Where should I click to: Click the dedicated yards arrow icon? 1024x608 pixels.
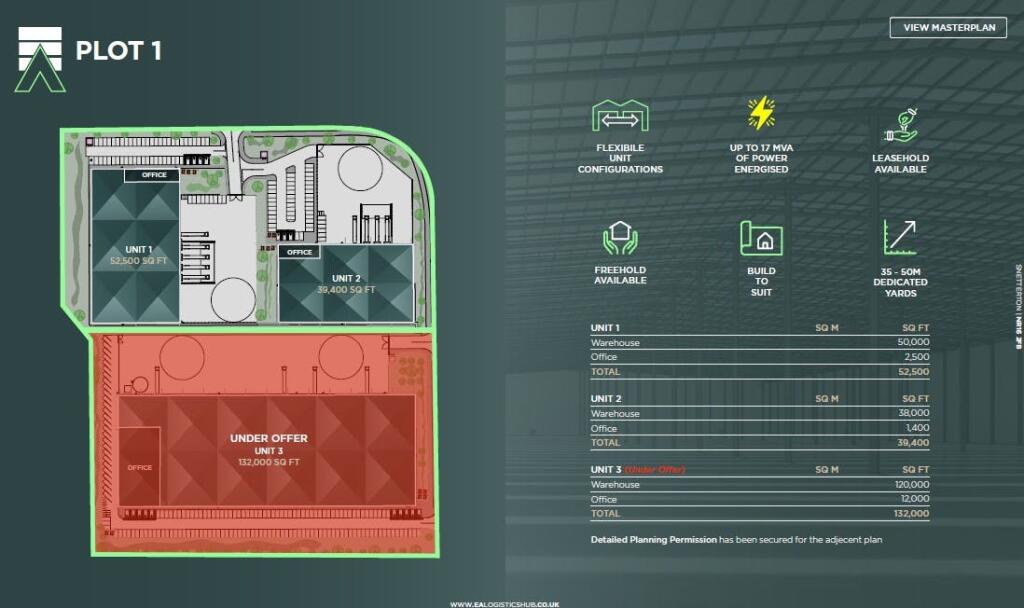pos(900,238)
